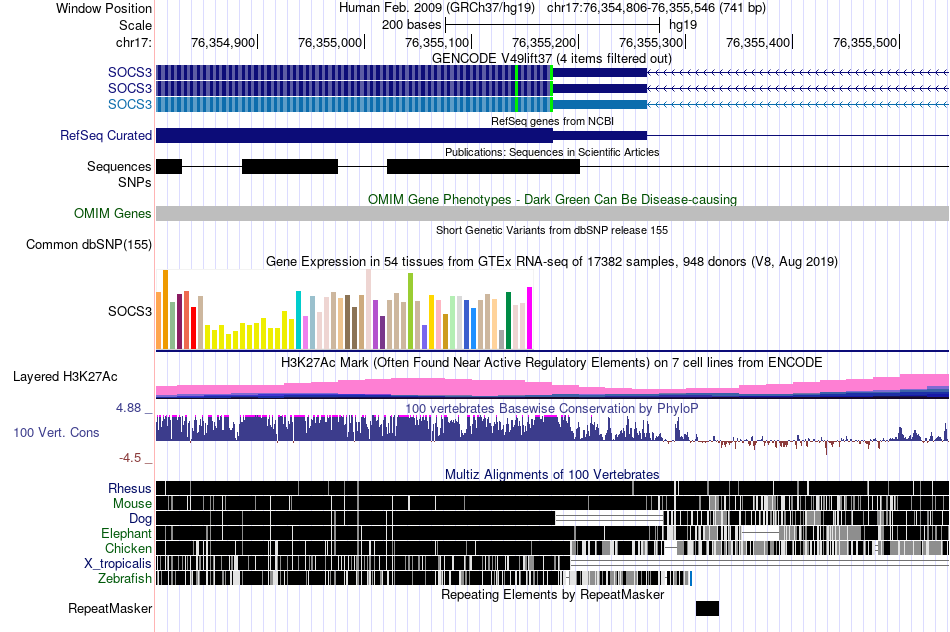Open Short Genetic Variants from dbSNP title
950x632 pixels.
point(552,230)
